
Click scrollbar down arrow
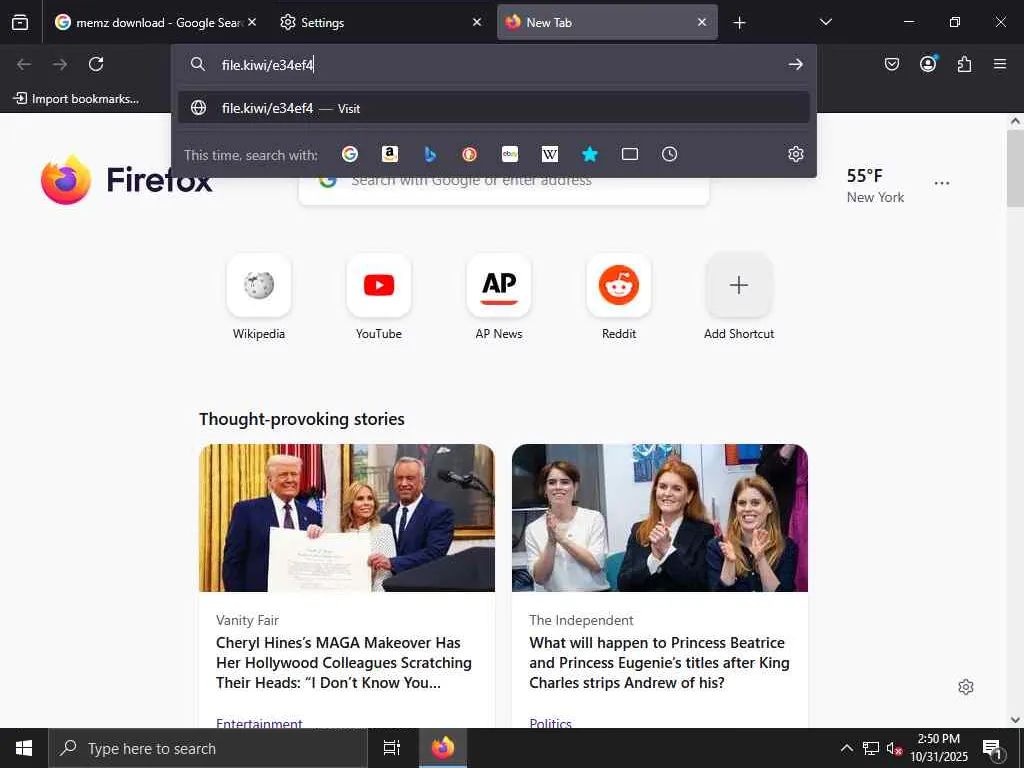[x=1015, y=720]
